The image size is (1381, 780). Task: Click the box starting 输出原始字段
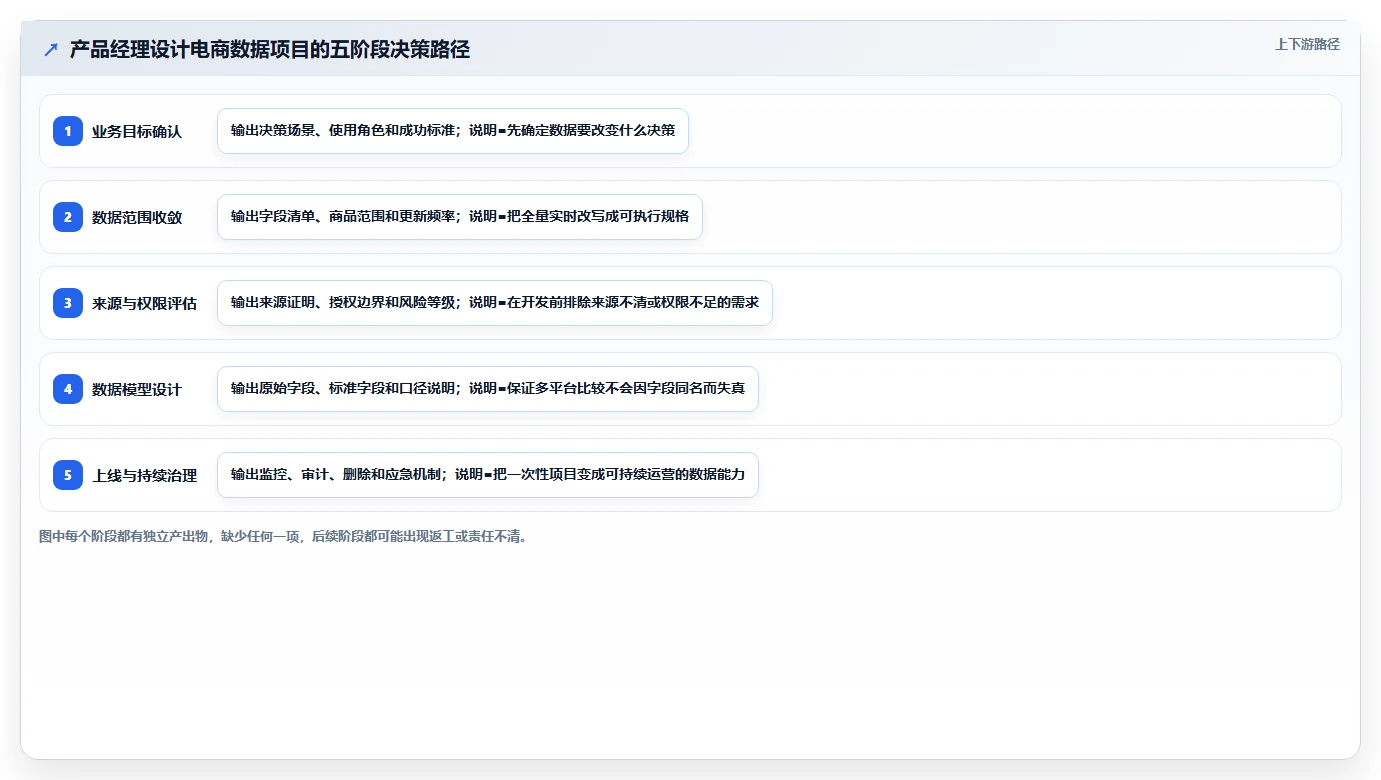(488, 389)
